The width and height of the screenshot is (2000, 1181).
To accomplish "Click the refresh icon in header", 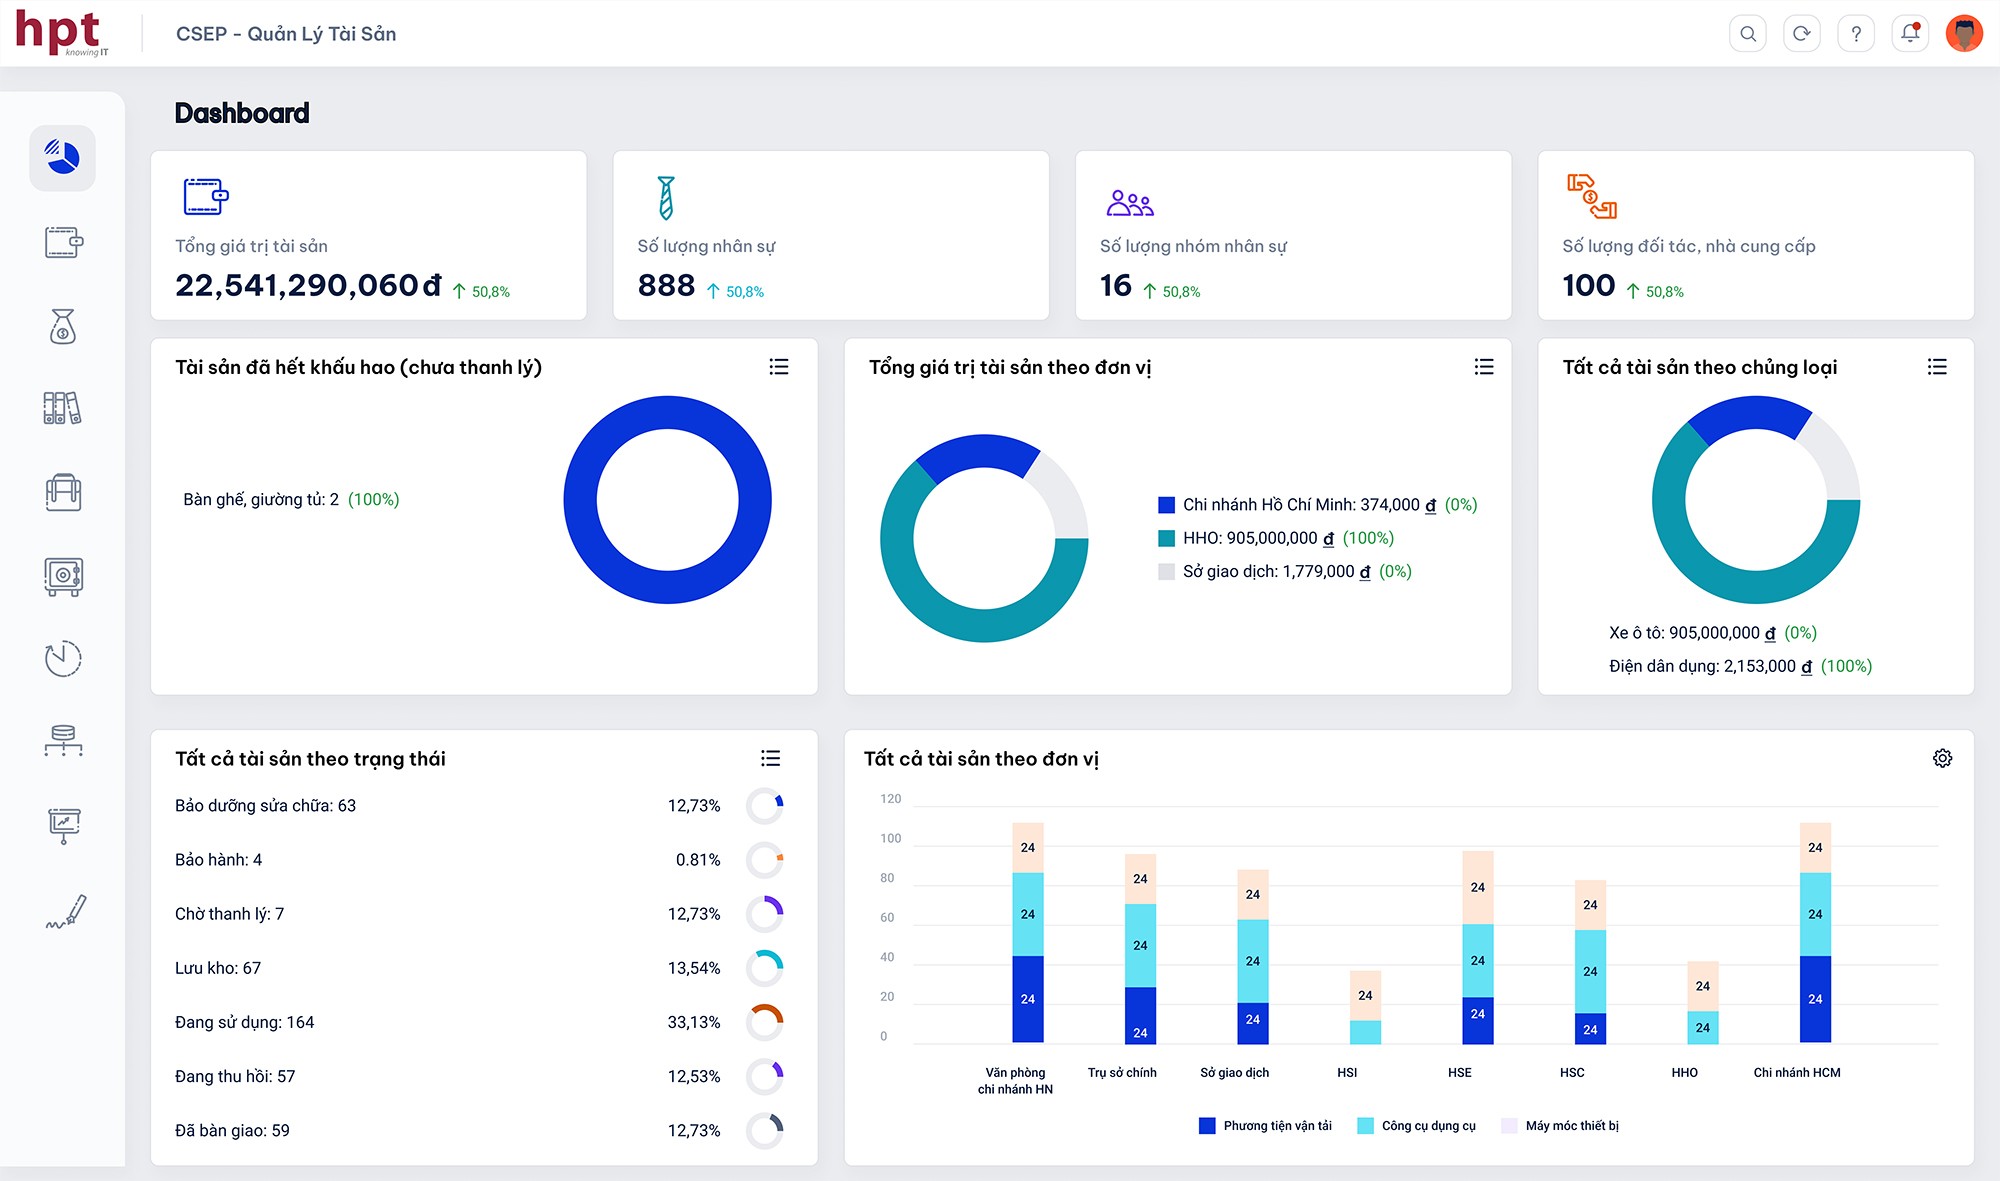I will 1801,34.
